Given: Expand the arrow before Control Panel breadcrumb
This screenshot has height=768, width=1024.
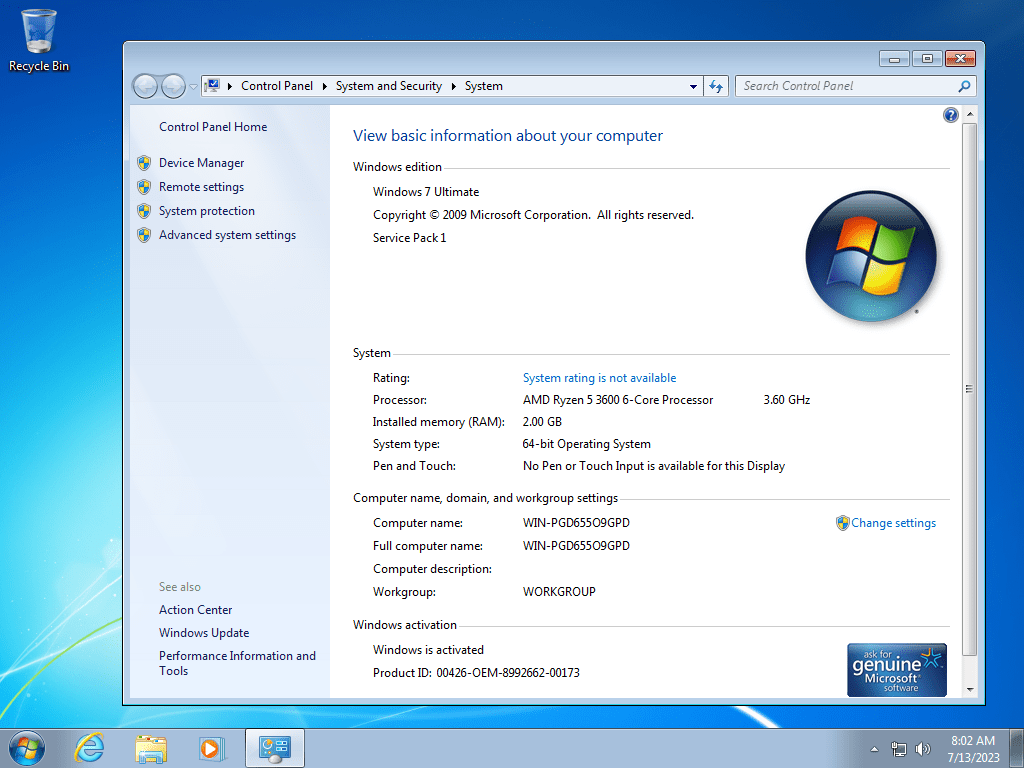Looking at the screenshot, I should [230, 86].
